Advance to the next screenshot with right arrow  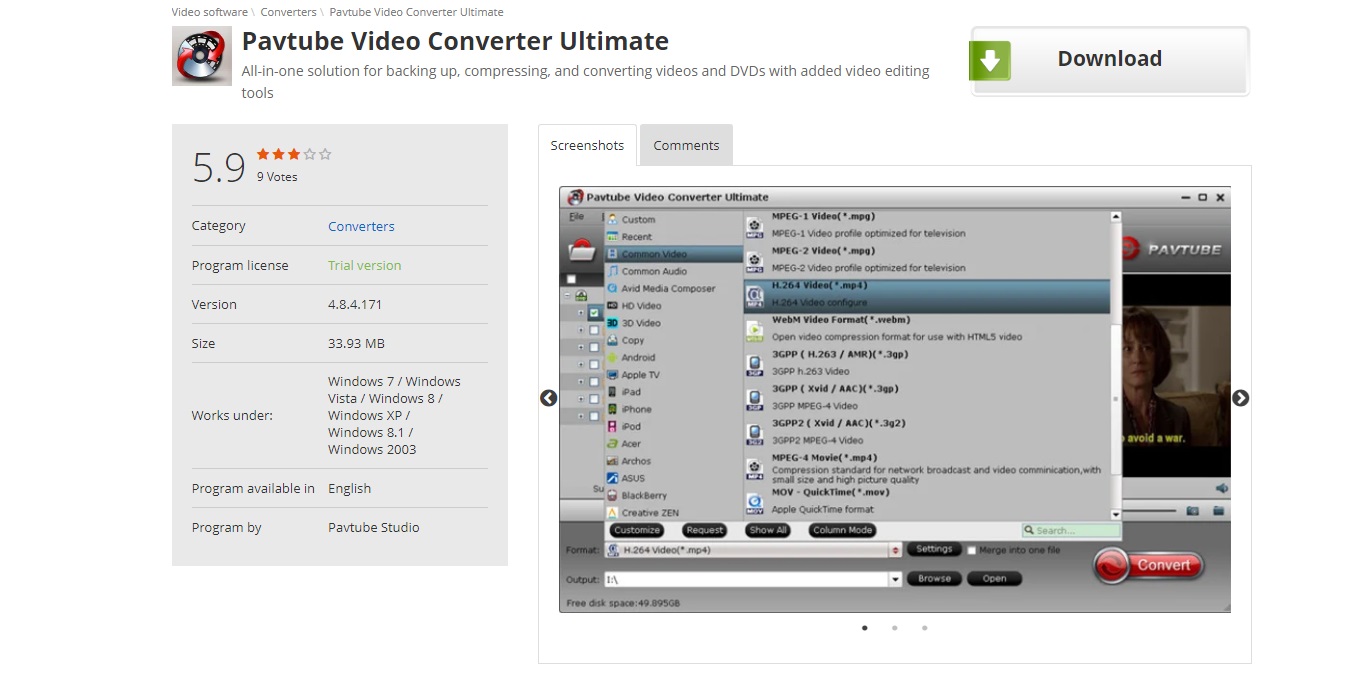coord(1240,398)
